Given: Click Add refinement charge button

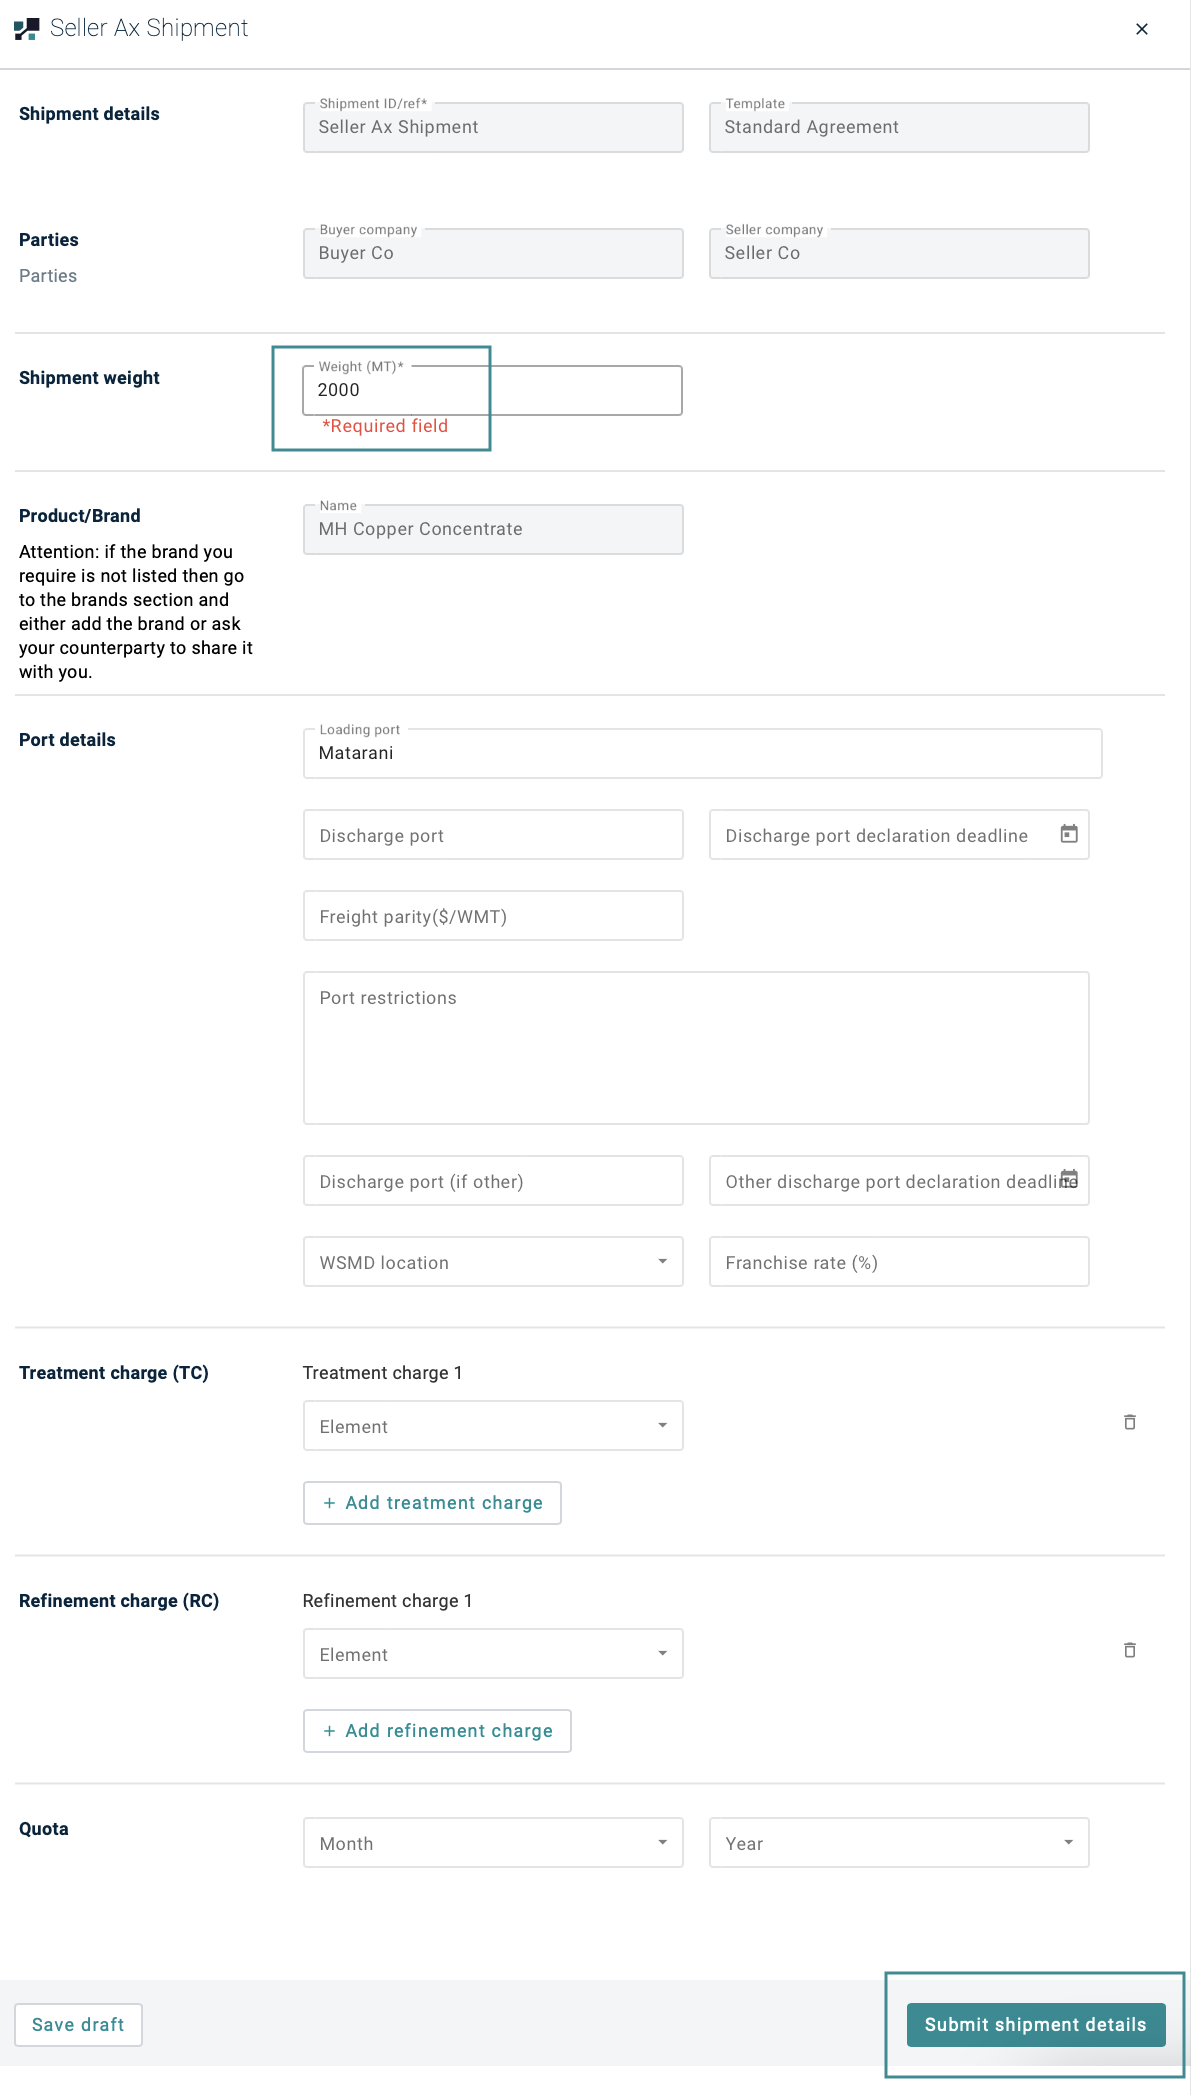Looking at the screenshot, I should click(x=437, y=1731).
